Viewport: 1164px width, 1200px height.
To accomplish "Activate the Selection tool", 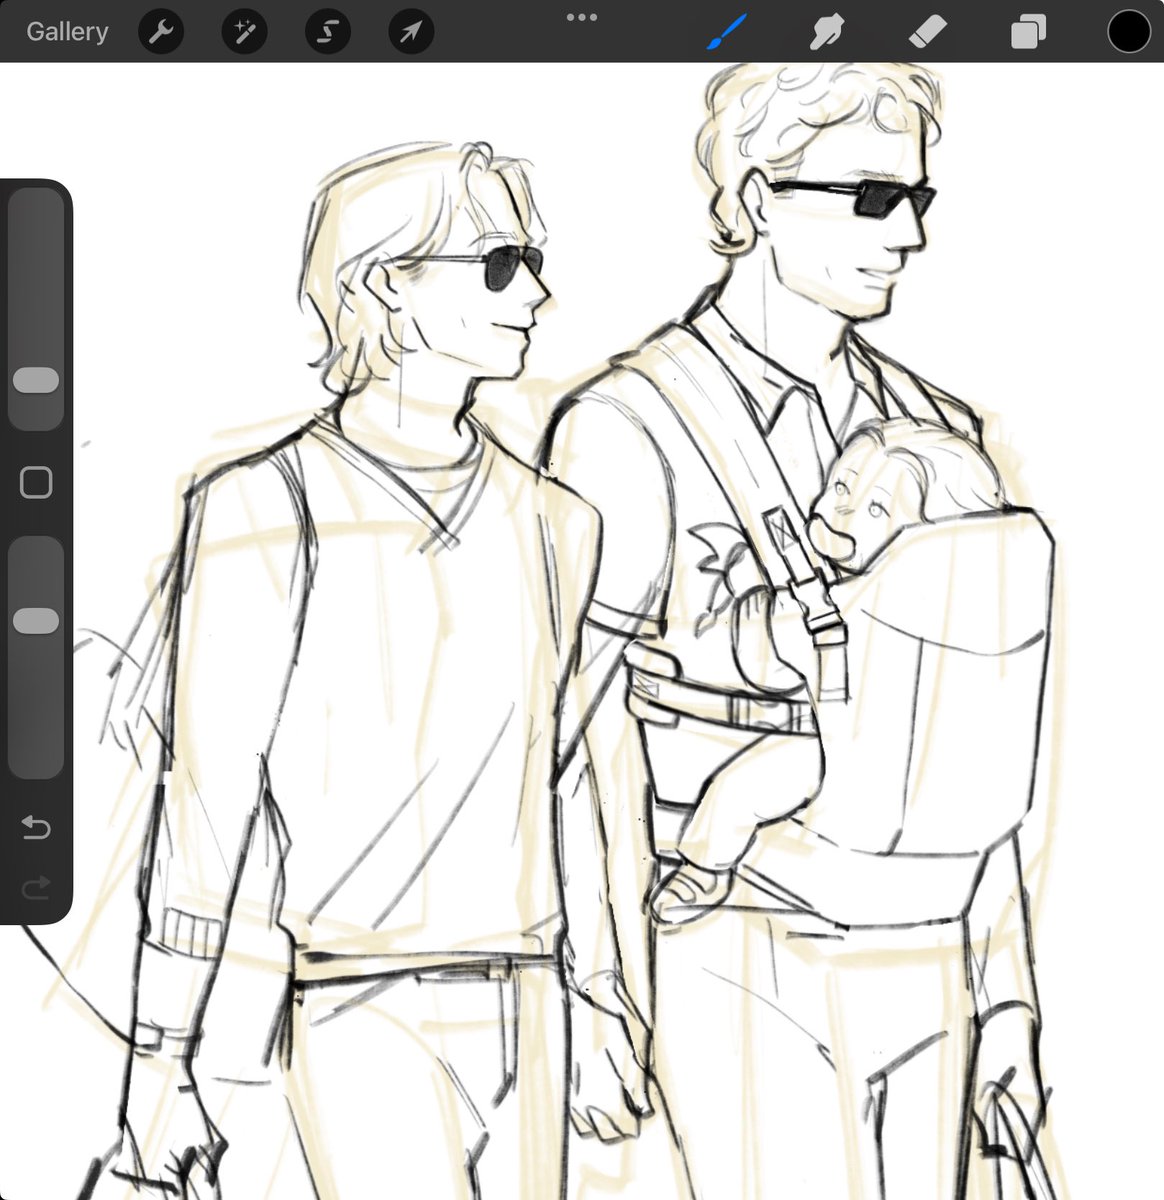I will tap(327, 32).
